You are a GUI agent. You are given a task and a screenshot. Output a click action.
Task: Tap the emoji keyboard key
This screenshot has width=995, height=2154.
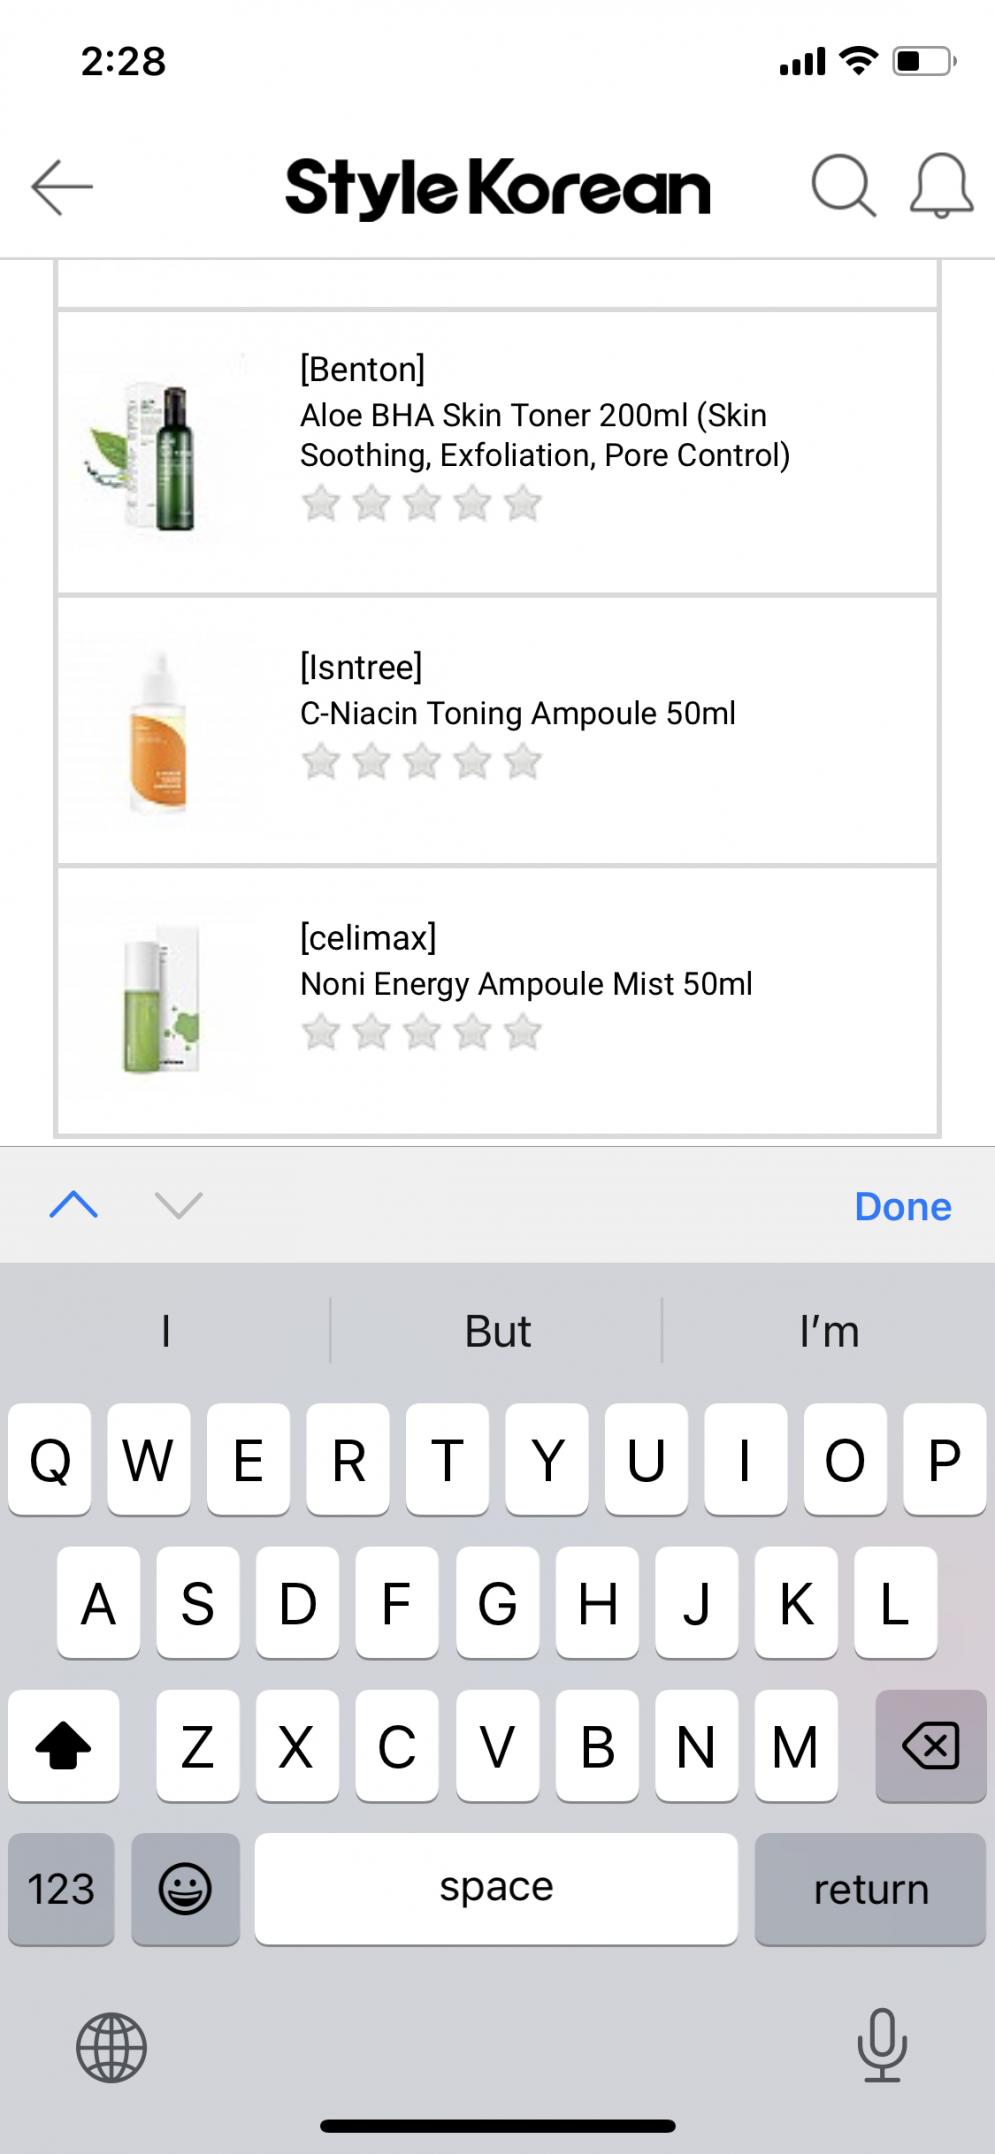click(x=185, y=1889)
